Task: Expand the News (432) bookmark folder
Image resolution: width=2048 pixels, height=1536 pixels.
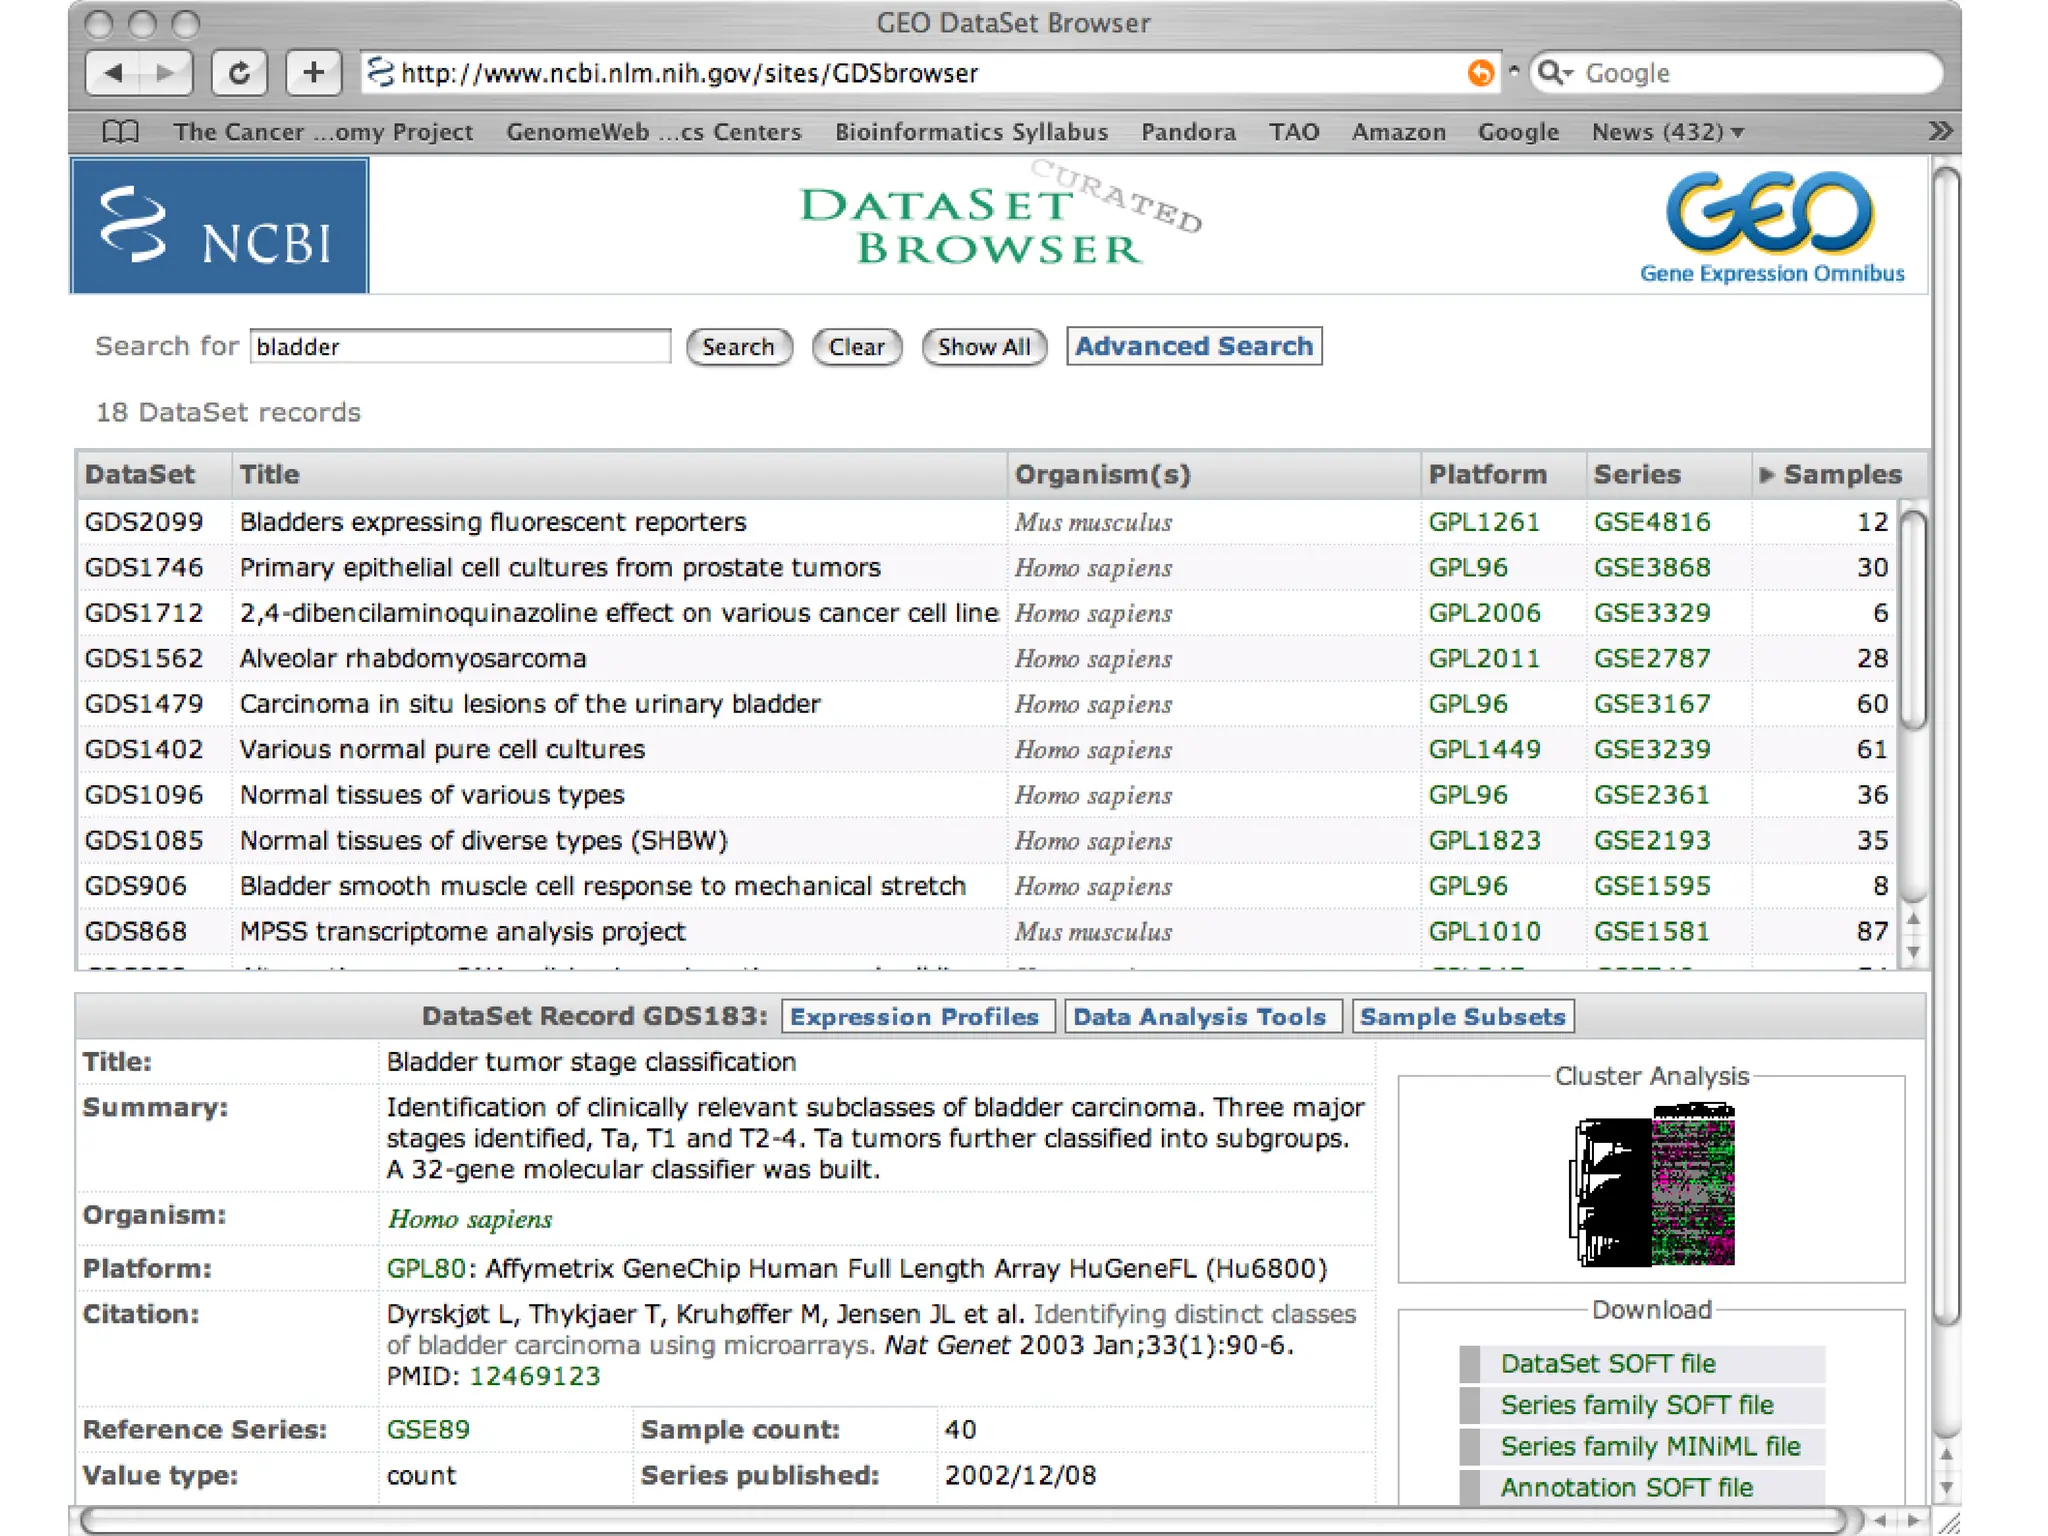Action: (x=1666, y=132)
